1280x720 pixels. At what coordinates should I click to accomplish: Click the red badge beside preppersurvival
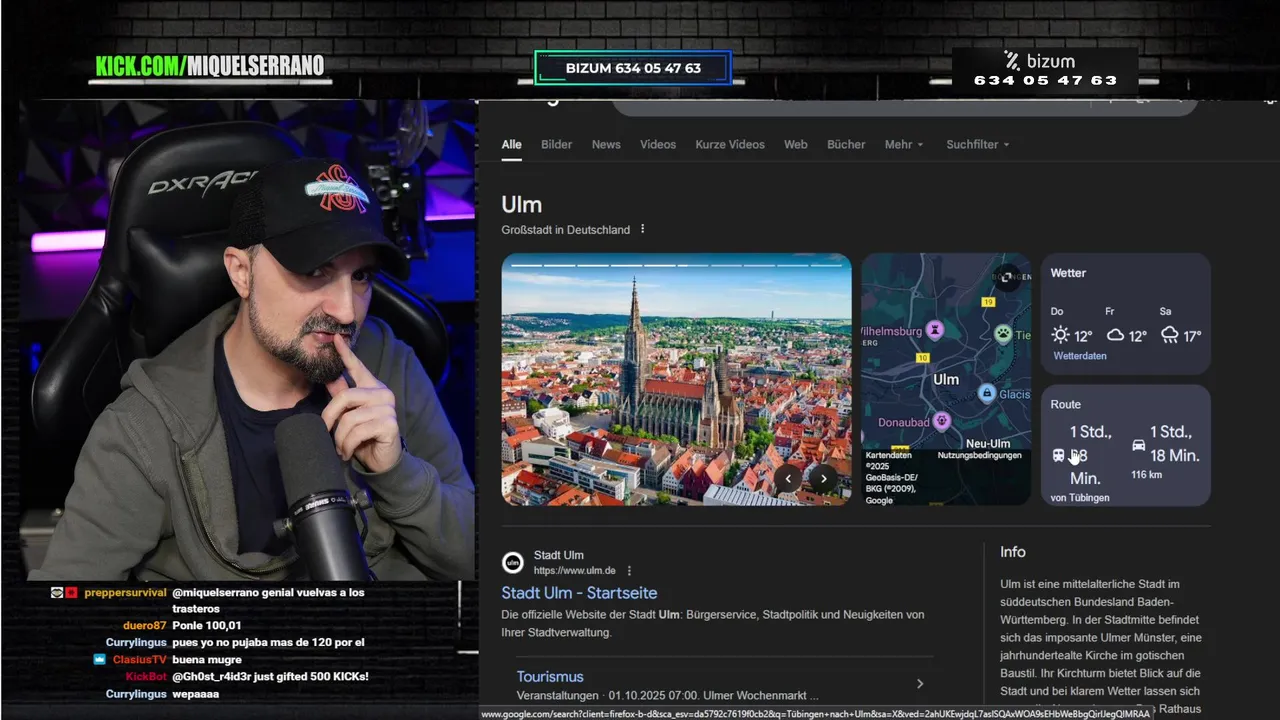point(72,592)
